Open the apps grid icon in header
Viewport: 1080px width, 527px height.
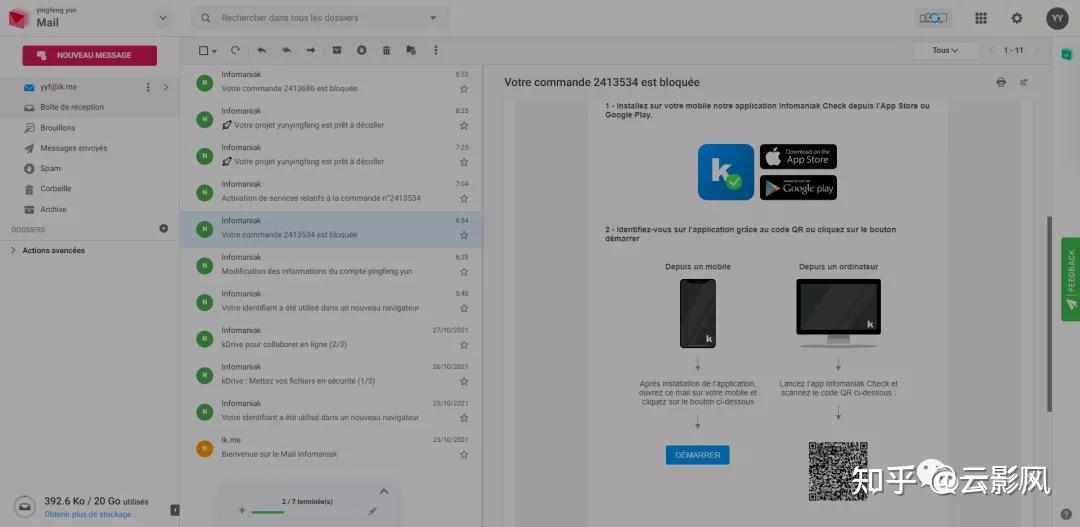pyautogui.click(x=981, y=19)
